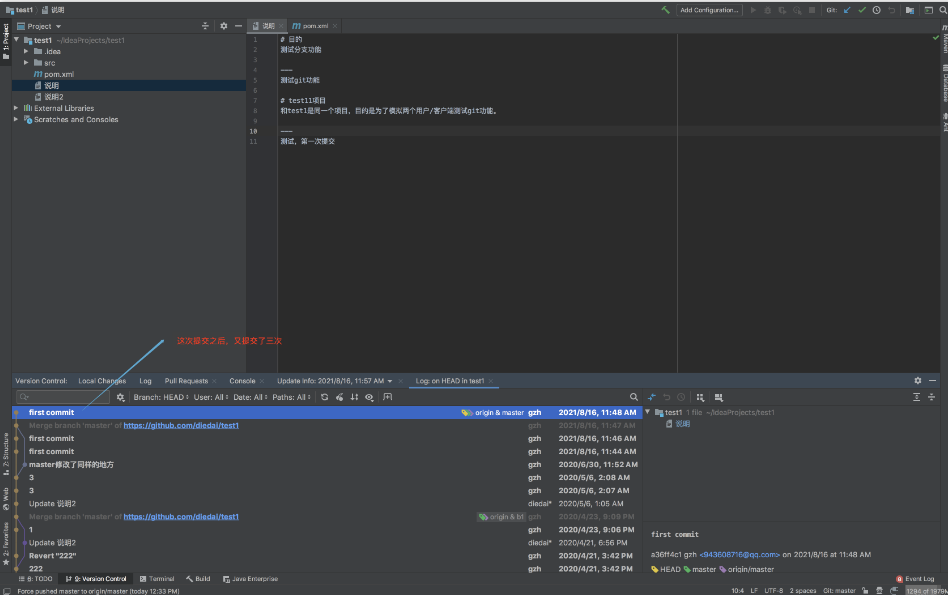Expand External Libraries node
The image size is (948, 595).
click(x=16, y=108)
